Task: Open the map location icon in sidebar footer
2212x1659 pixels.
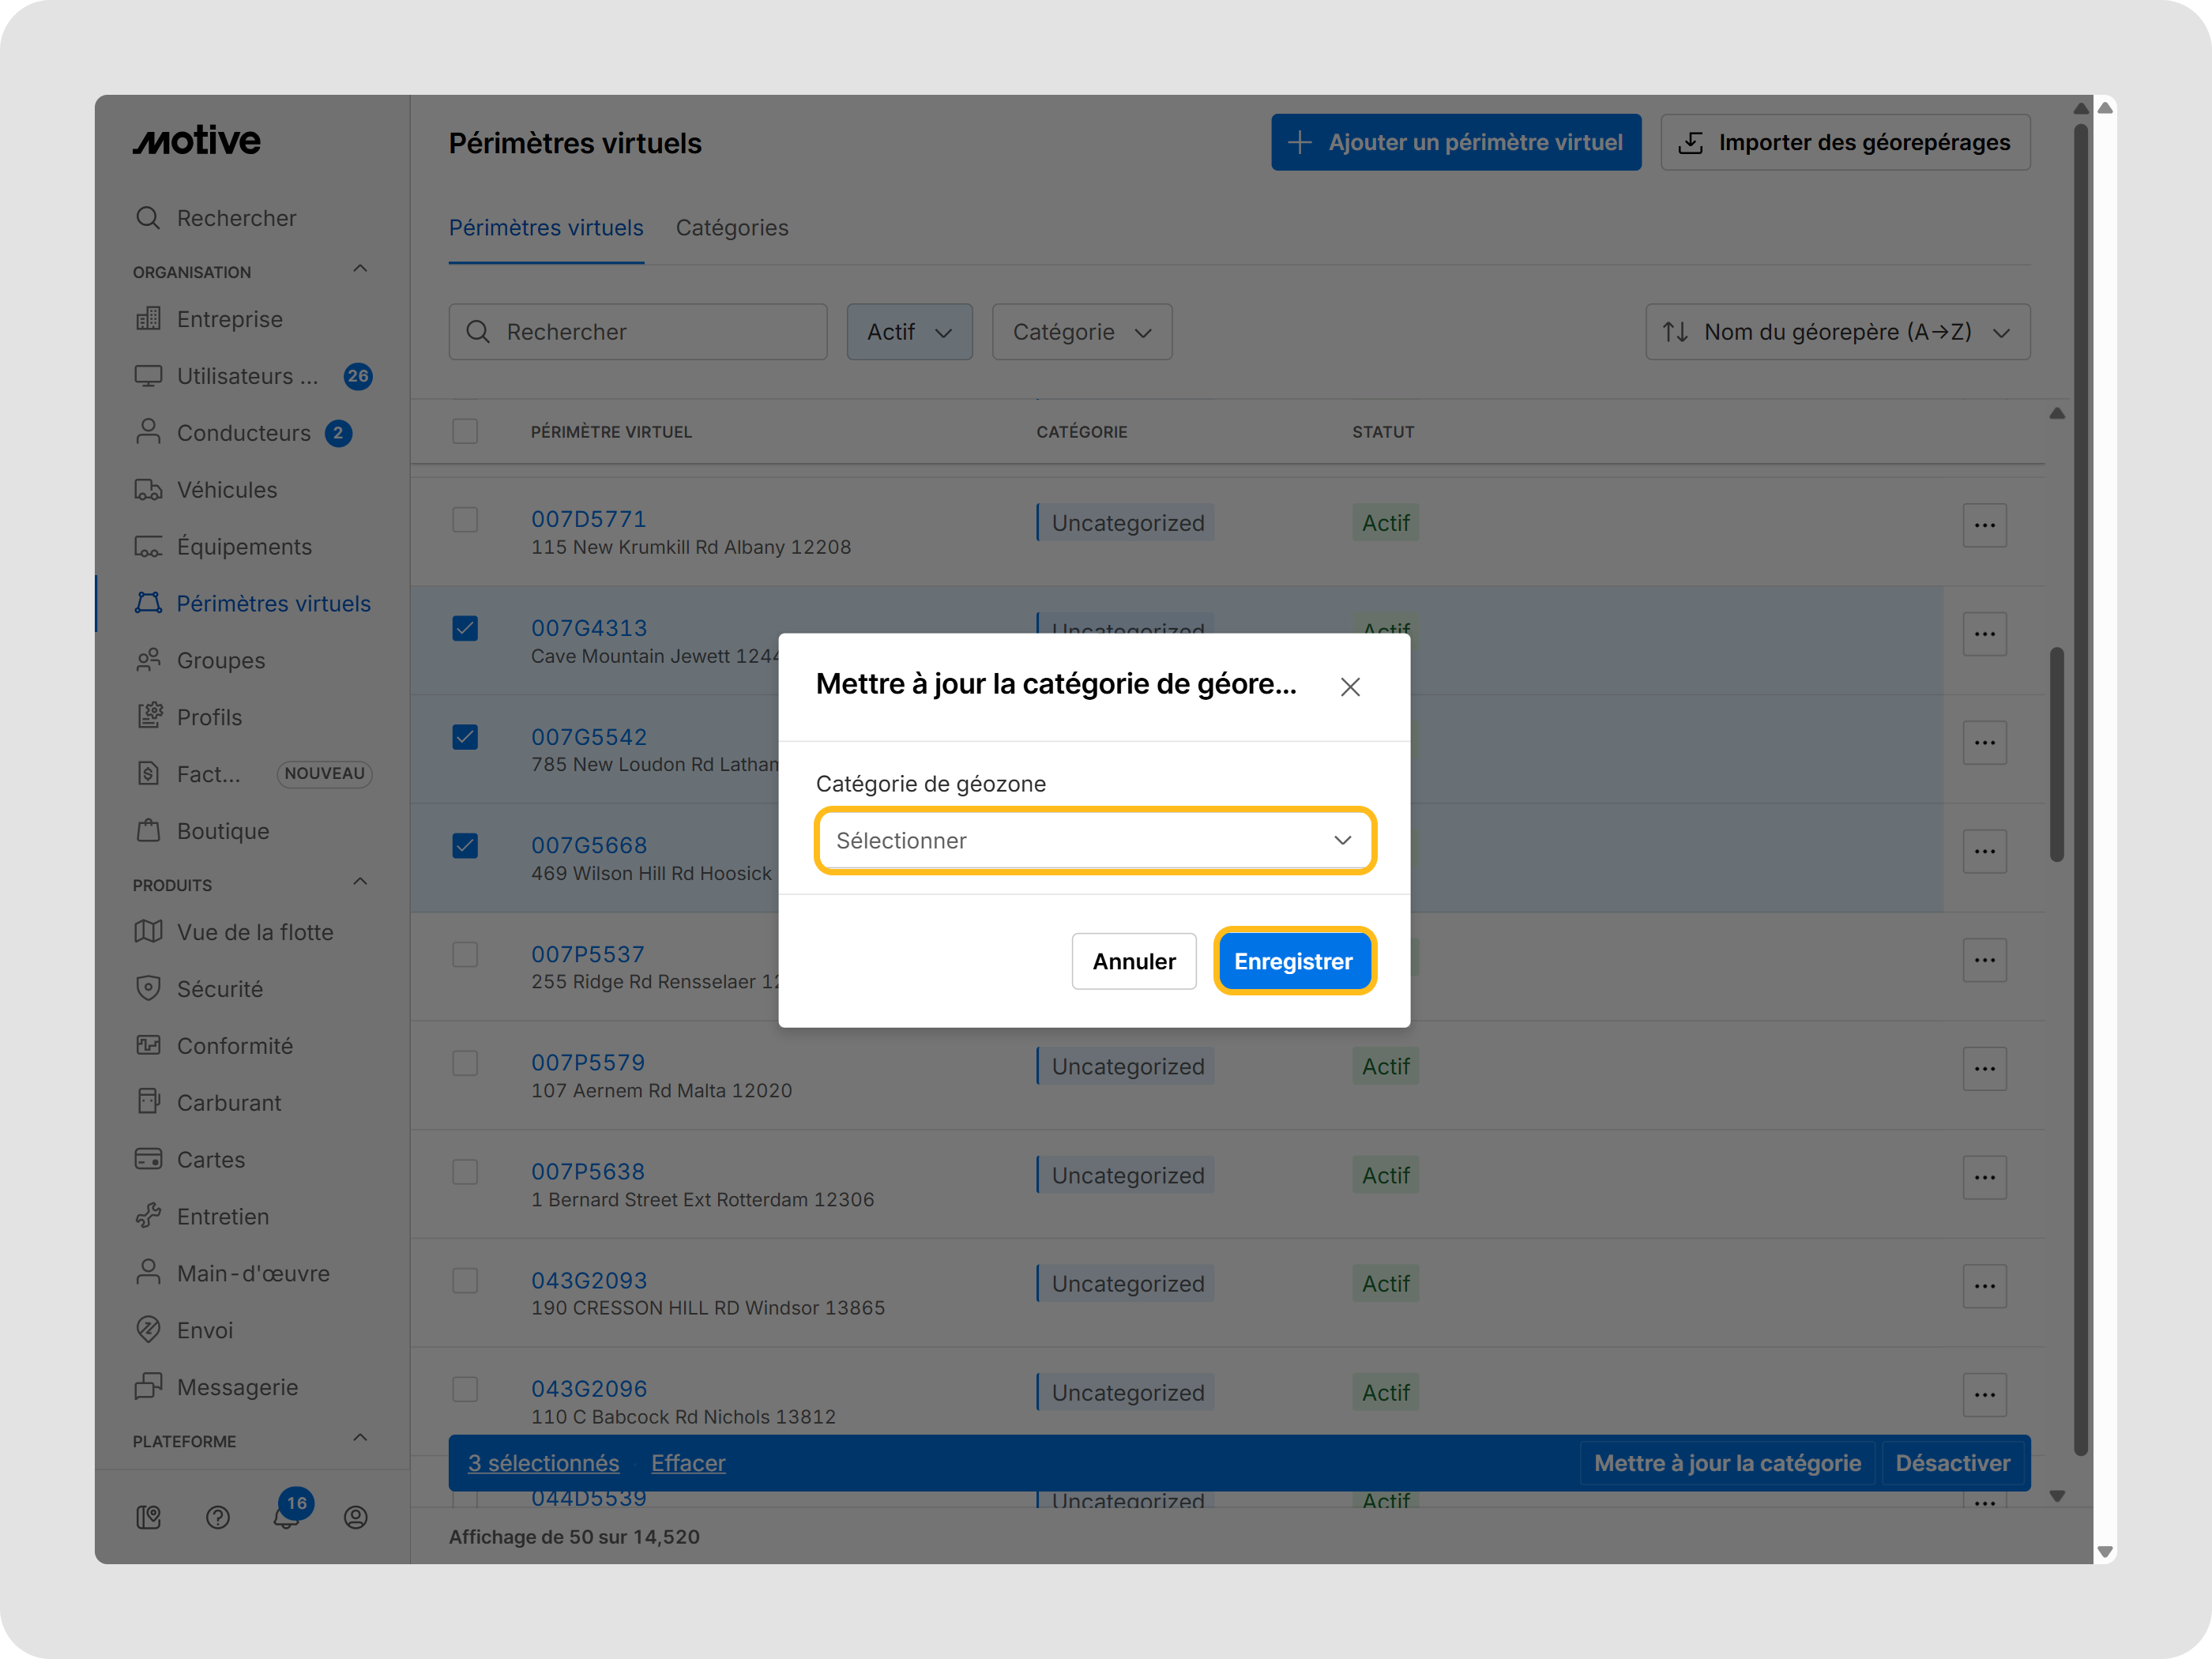Action: (x=148, y=1517)
